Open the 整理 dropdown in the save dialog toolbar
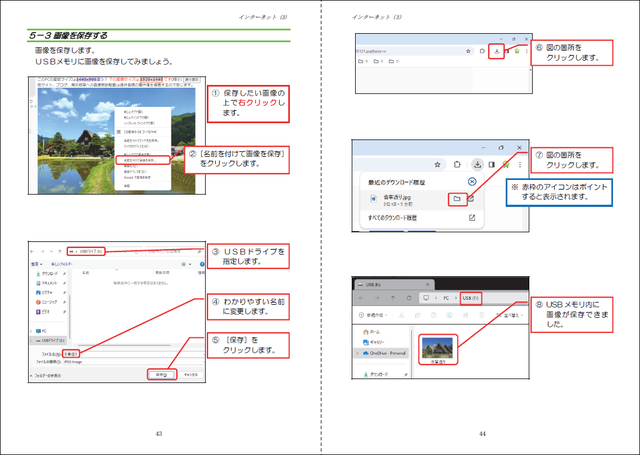Screen dimensions: 640x455 click(37, 264)
